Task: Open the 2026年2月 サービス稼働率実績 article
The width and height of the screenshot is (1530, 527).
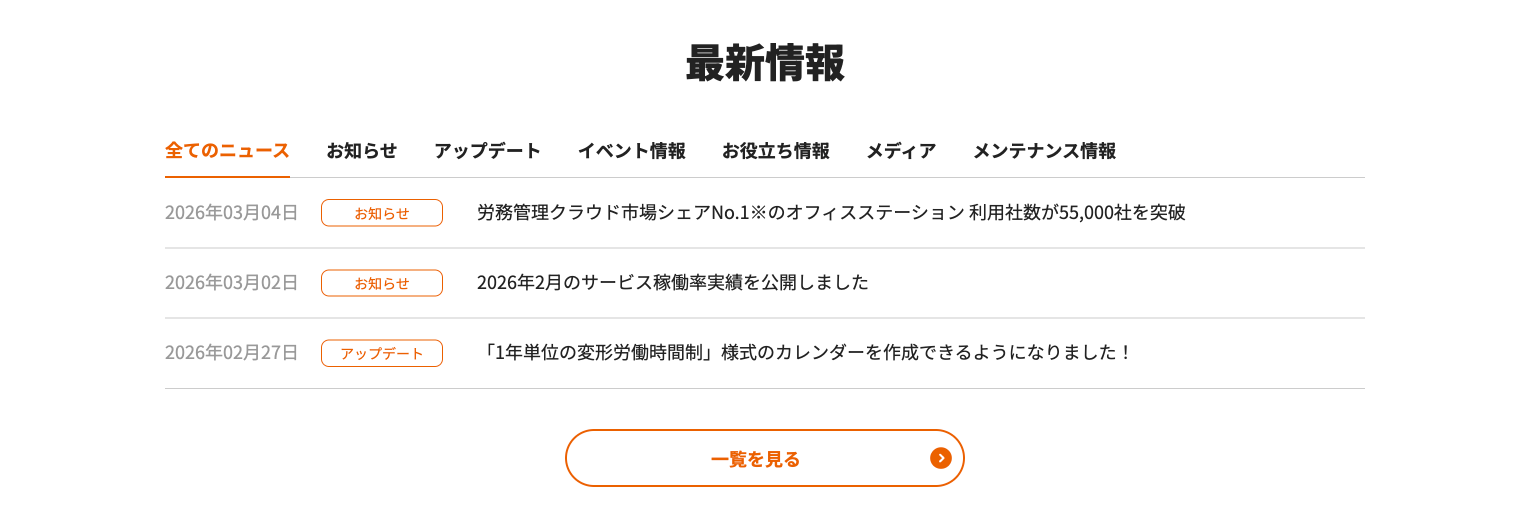Action: click(x=672, y=283)
